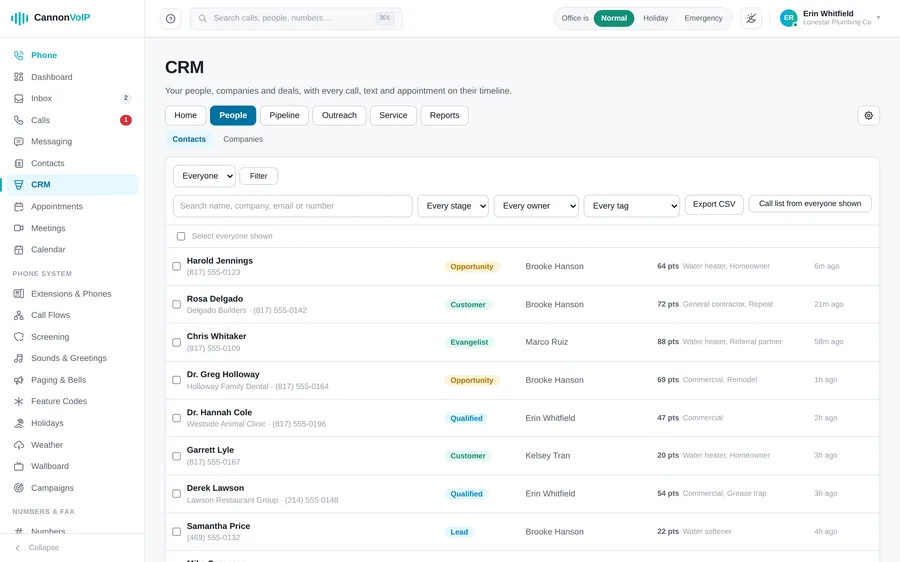Focus the Search calls, people, numbers field
The height and width of the screenshot is (562, 900).
point(296,18)
